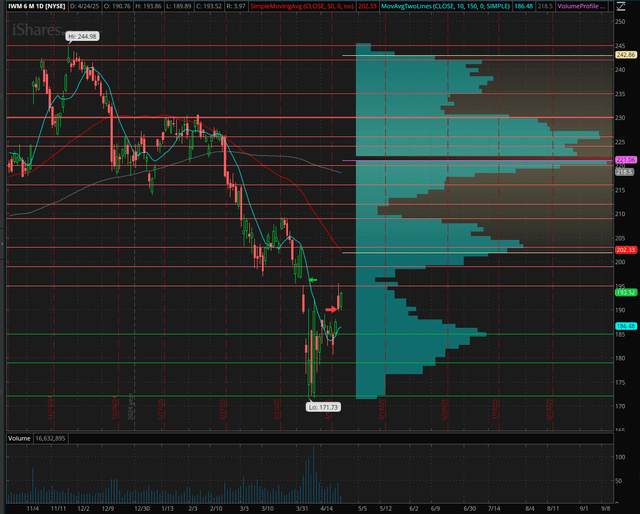Click the D: 4/24/25 date readout
The width and height of the screenshot is (640, 514).
(x=85, y=6)
